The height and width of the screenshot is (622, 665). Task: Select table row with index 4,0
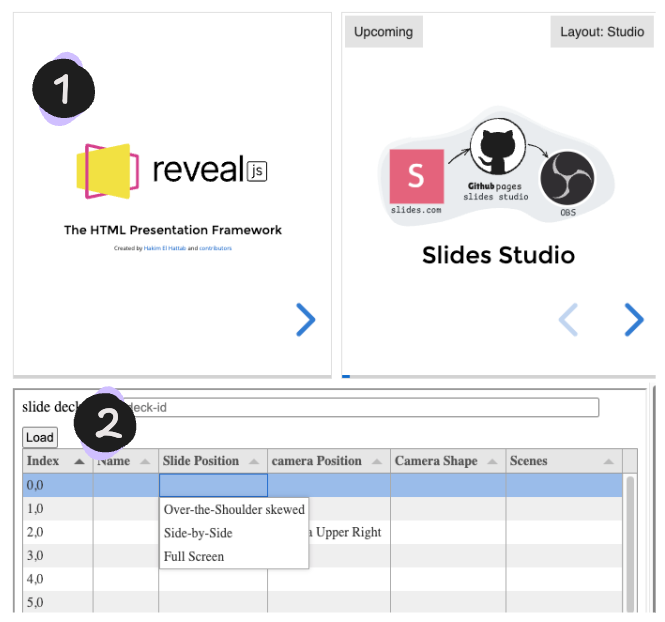point(322,579)
